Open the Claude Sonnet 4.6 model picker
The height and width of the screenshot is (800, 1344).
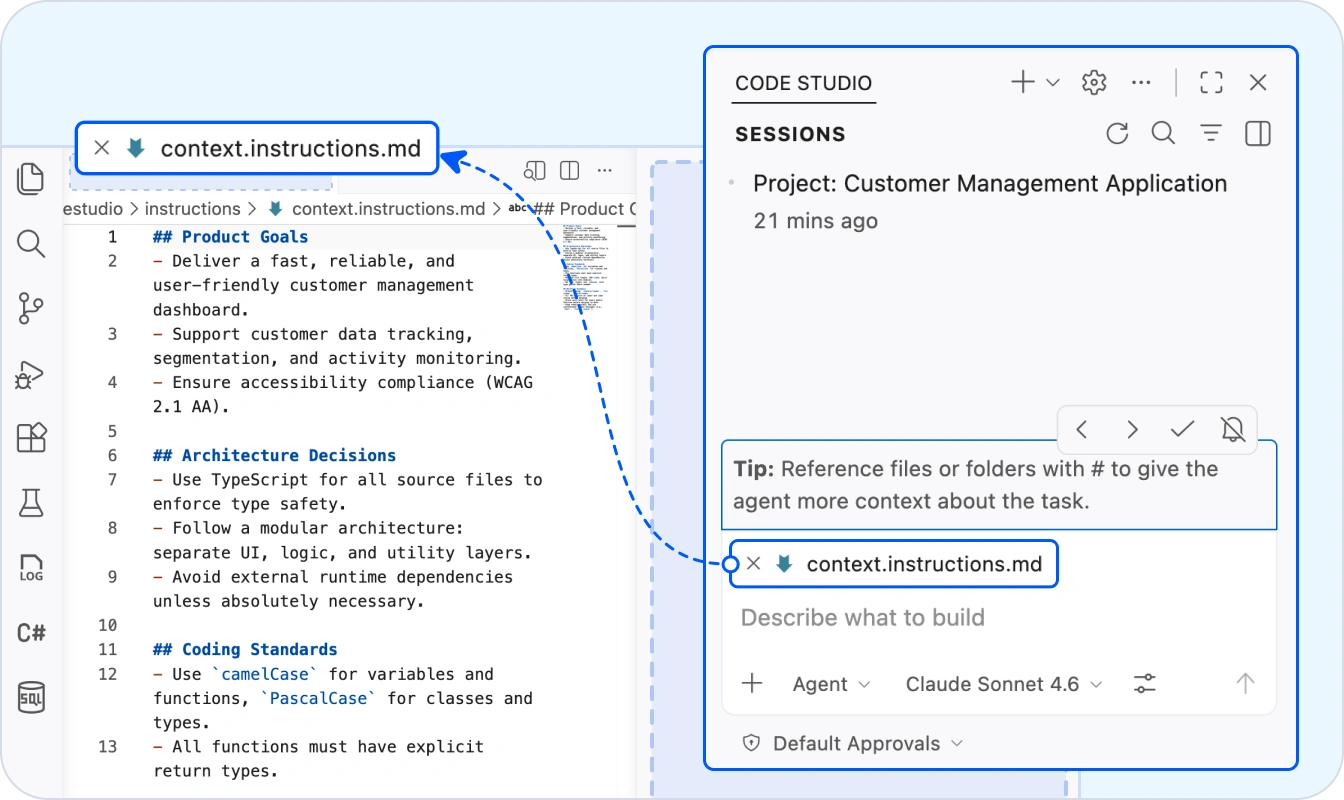pyautogui.click(x=1003, y=684)
